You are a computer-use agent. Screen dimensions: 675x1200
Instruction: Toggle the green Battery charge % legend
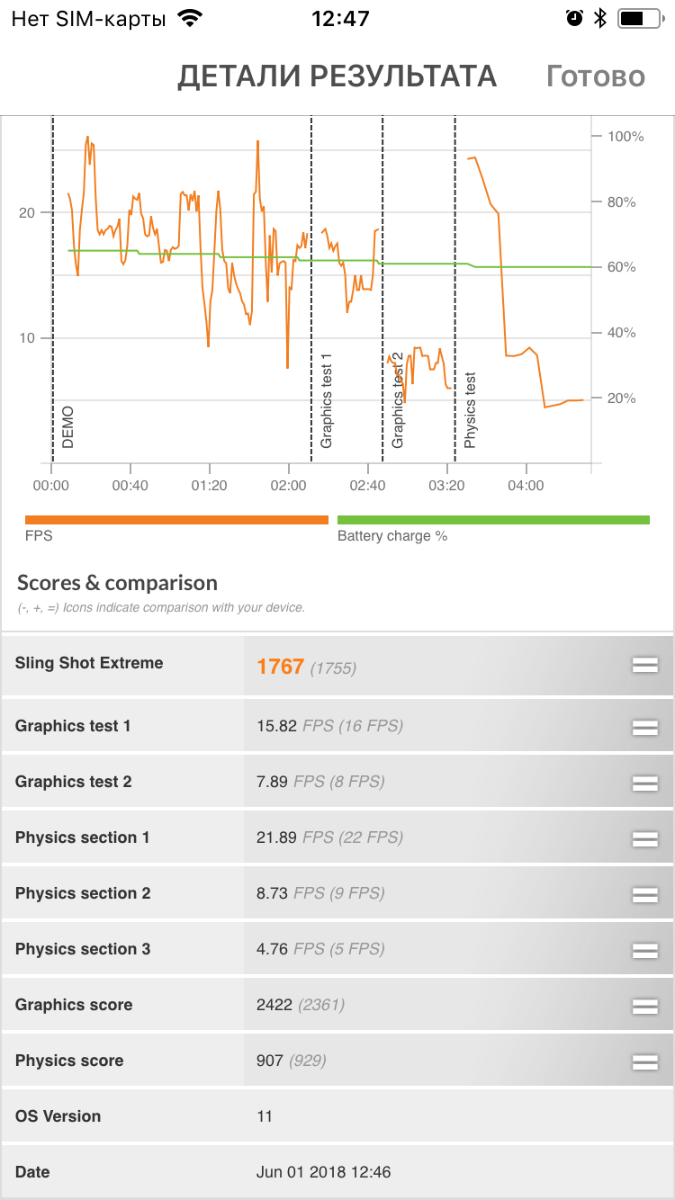tap(493, 520)
